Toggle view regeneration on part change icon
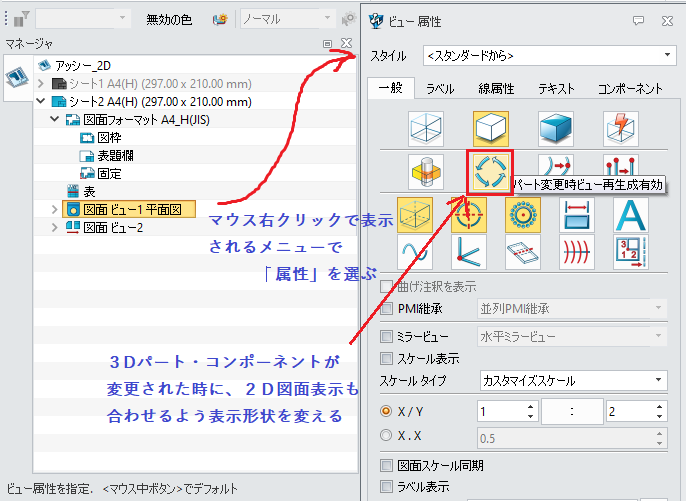 pos(490,172)
